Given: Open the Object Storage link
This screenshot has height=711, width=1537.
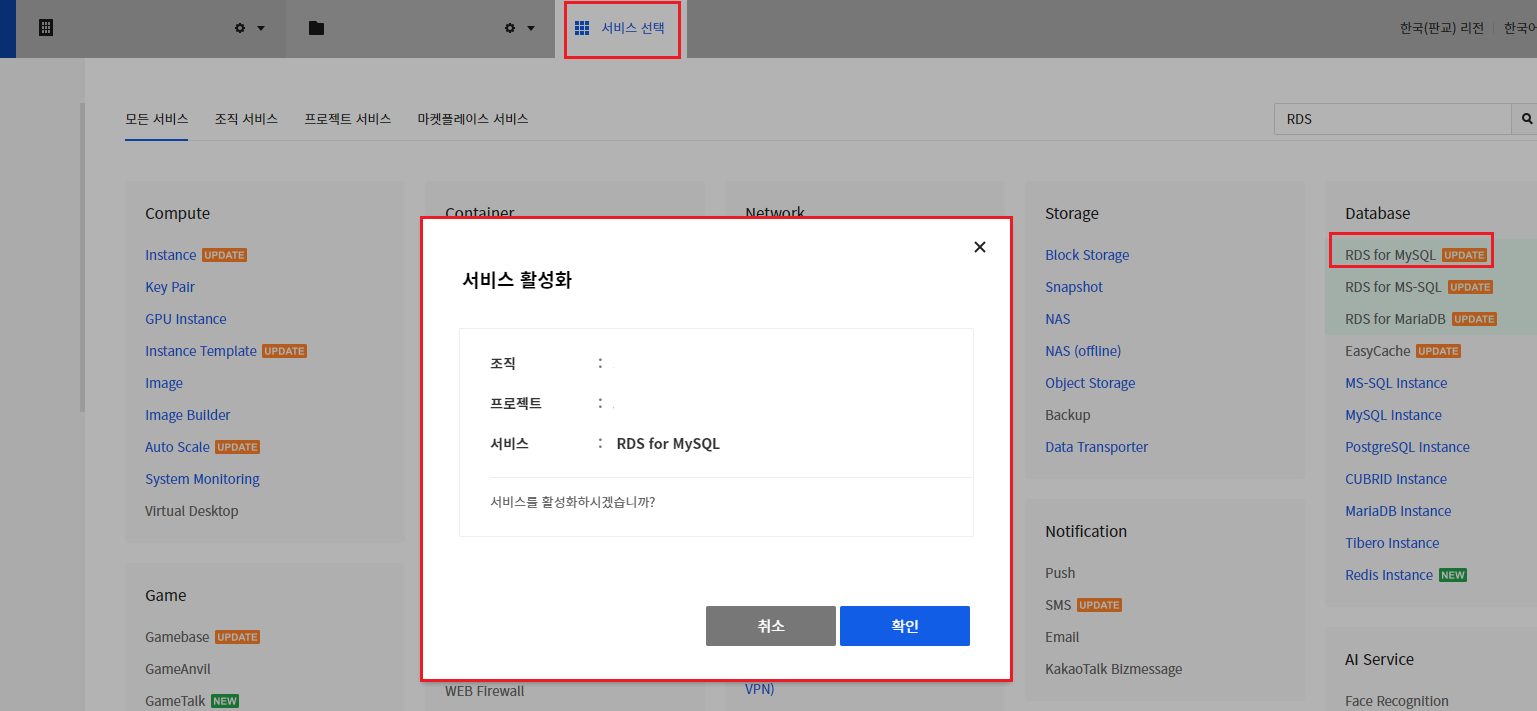Looking at the screenshot, I should pos(1090,383).
